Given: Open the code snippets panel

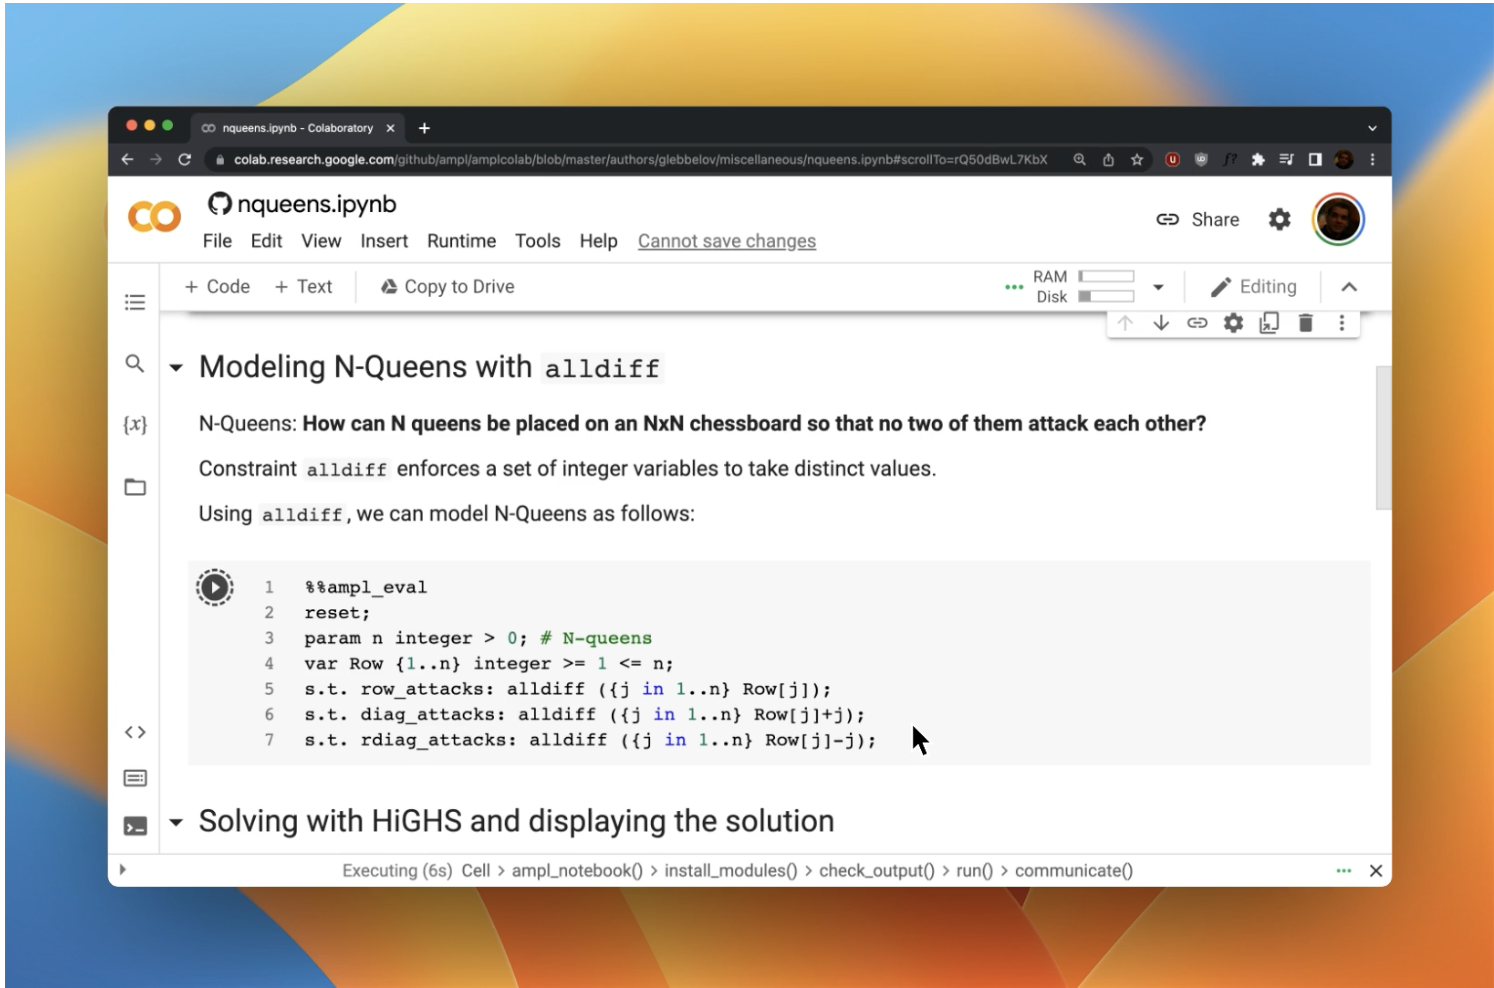Looking at the screenshot, I should [x=136, y=731].
